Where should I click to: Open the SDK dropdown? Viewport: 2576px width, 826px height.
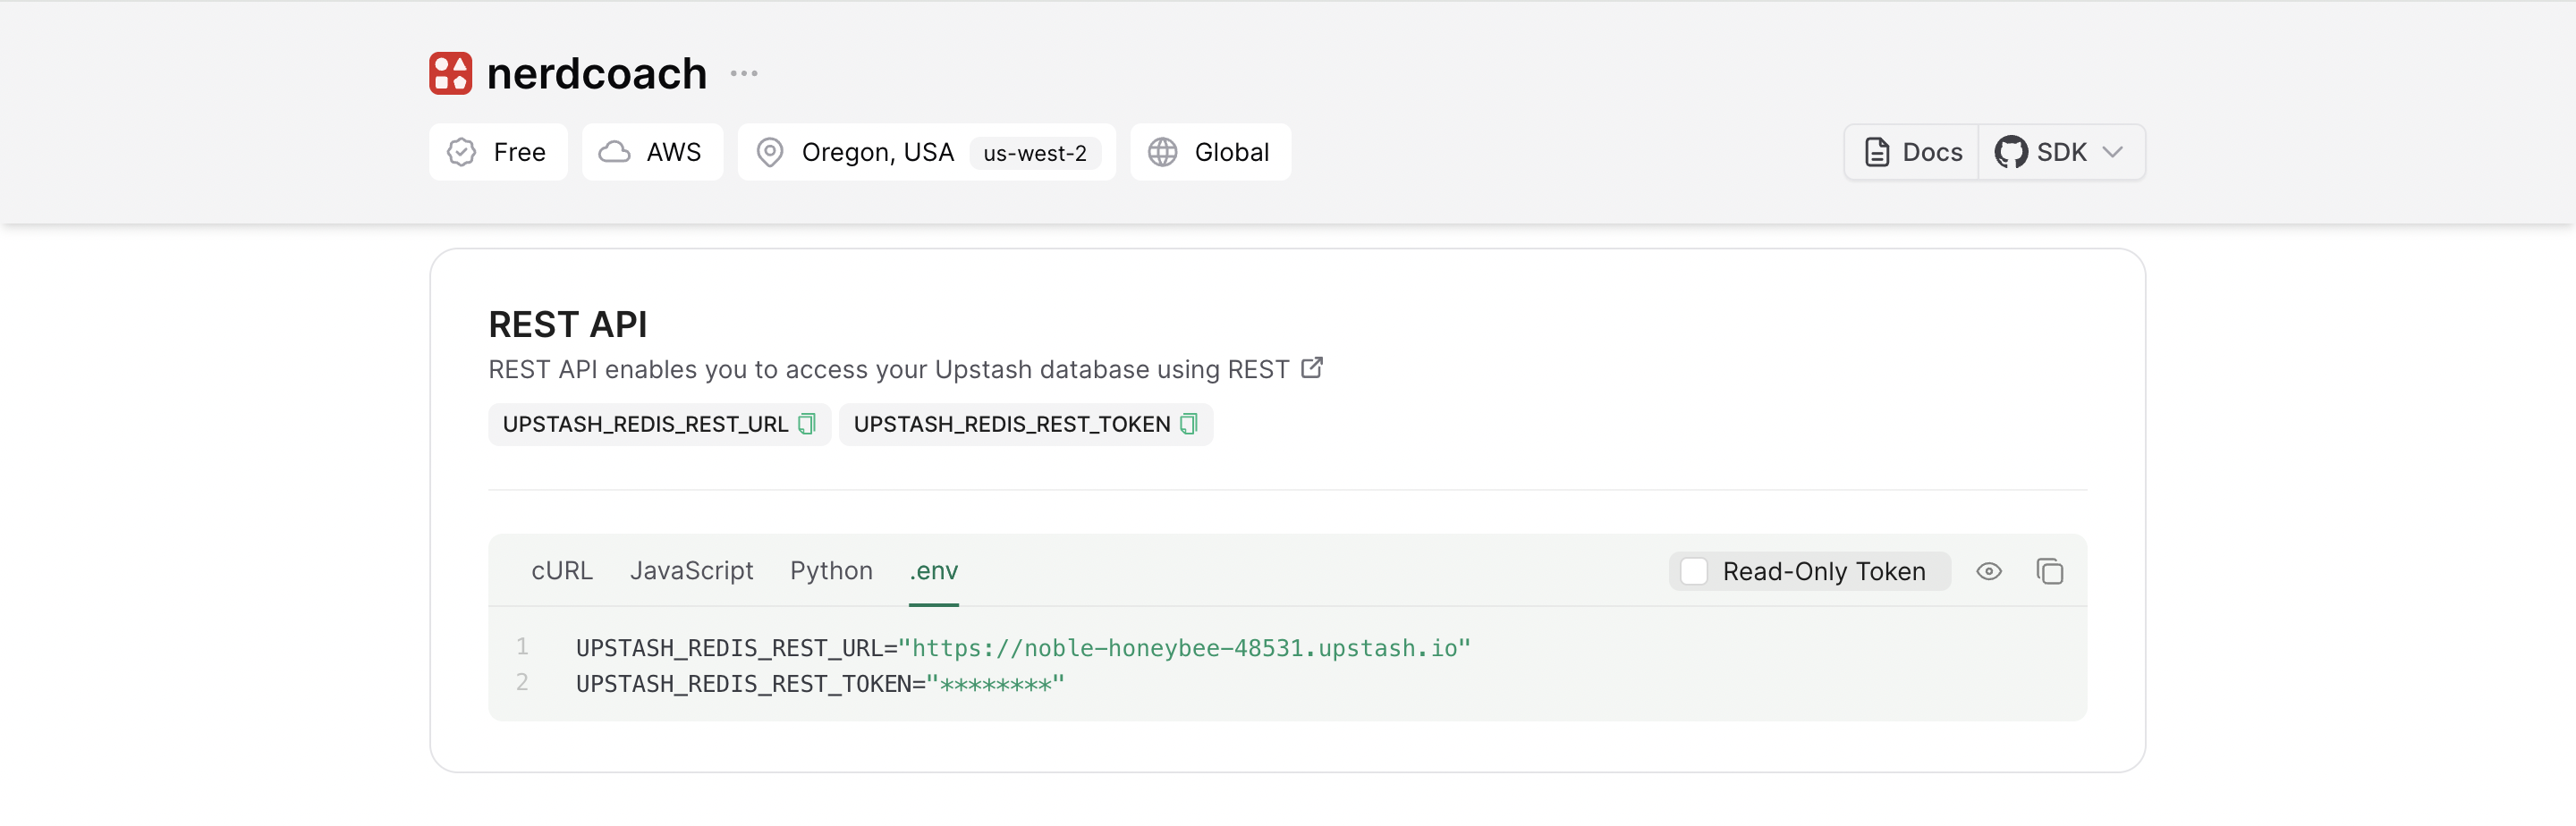coord(2059,151)
